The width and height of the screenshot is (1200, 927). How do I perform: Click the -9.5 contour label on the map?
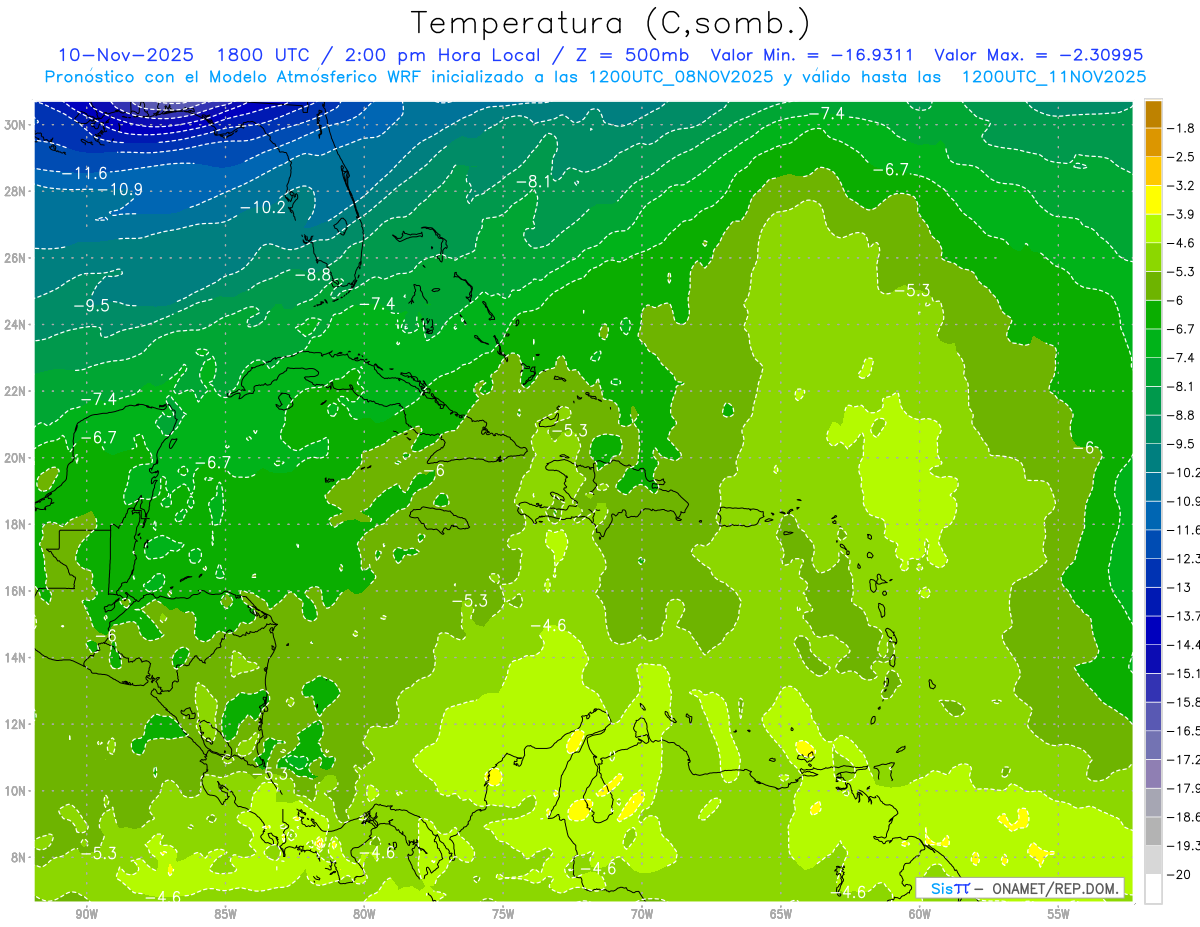pos(92,306)
